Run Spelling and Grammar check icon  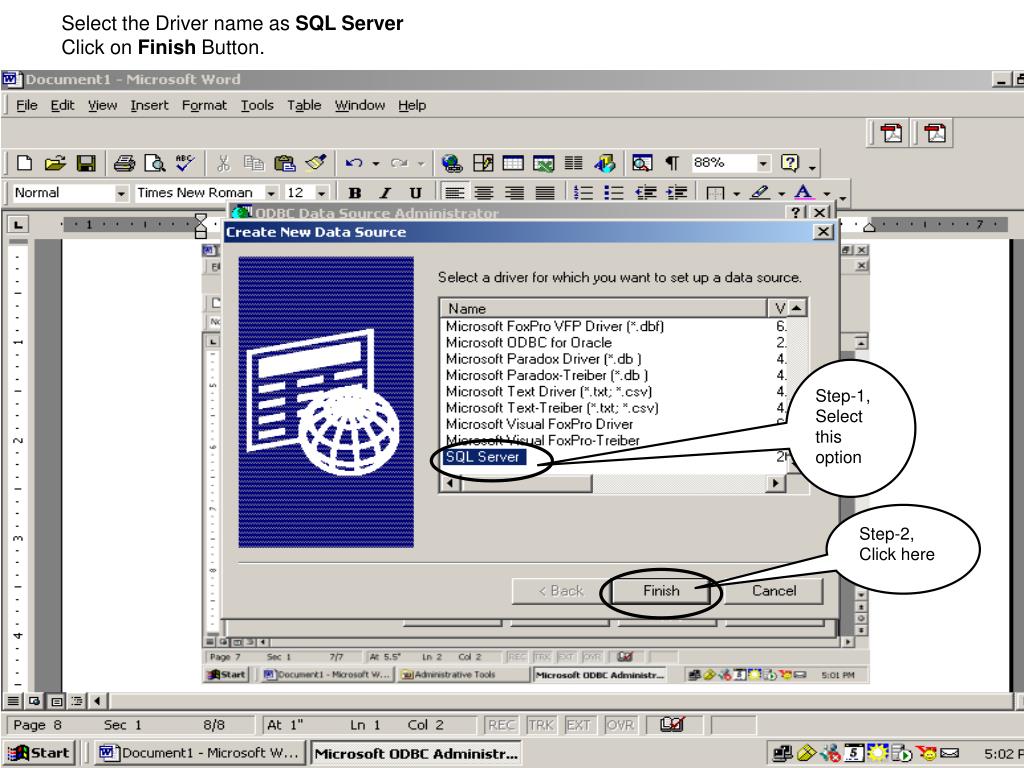(x=185, y=163)
